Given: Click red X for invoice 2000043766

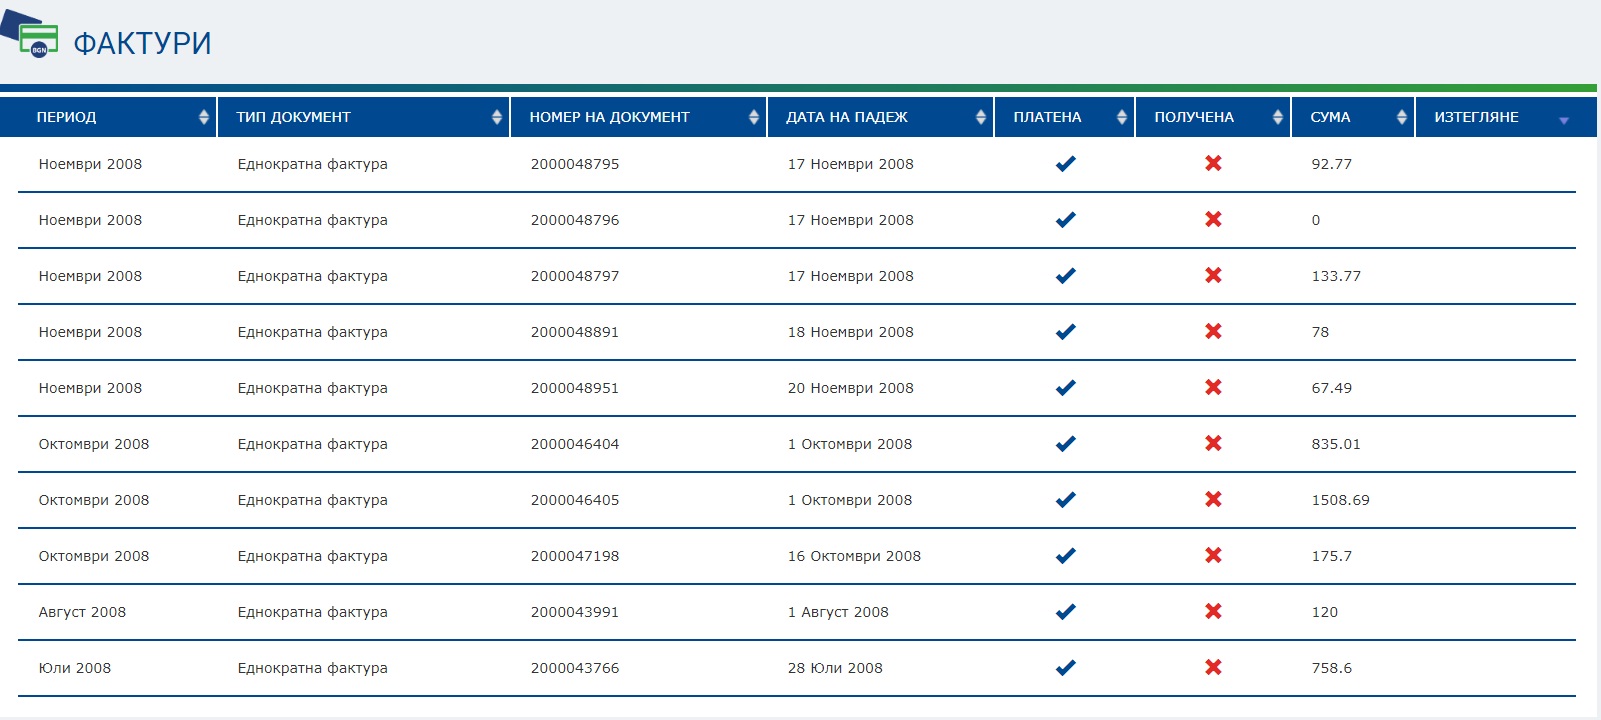Looking at the screenshot, I should (1213, 668).
